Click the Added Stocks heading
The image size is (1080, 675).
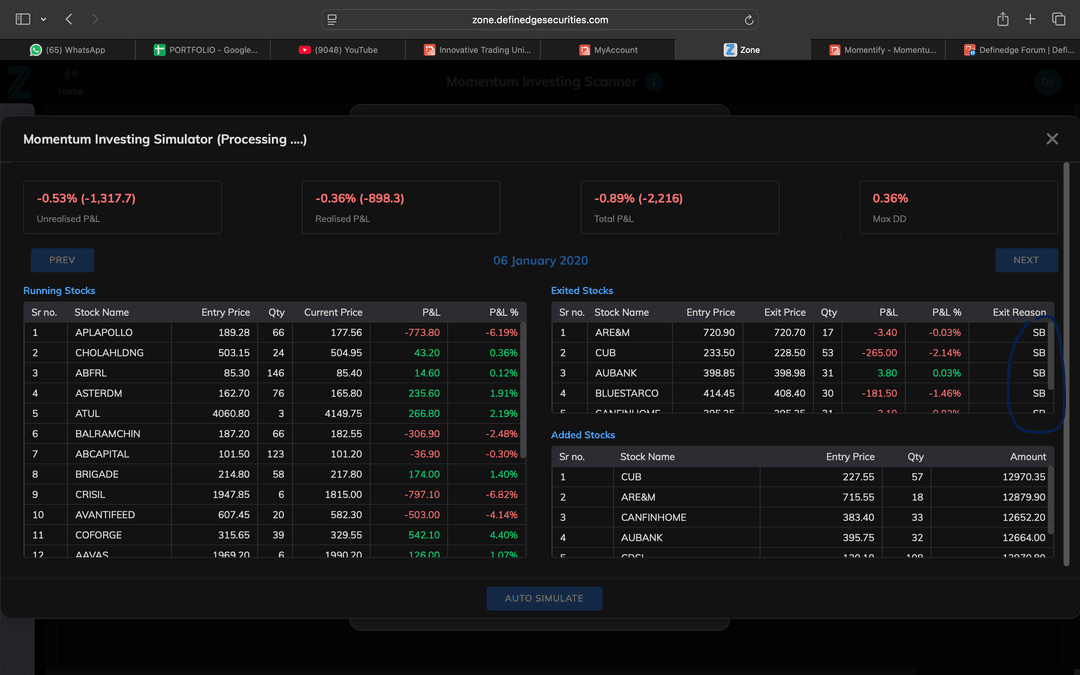[583, 435]
